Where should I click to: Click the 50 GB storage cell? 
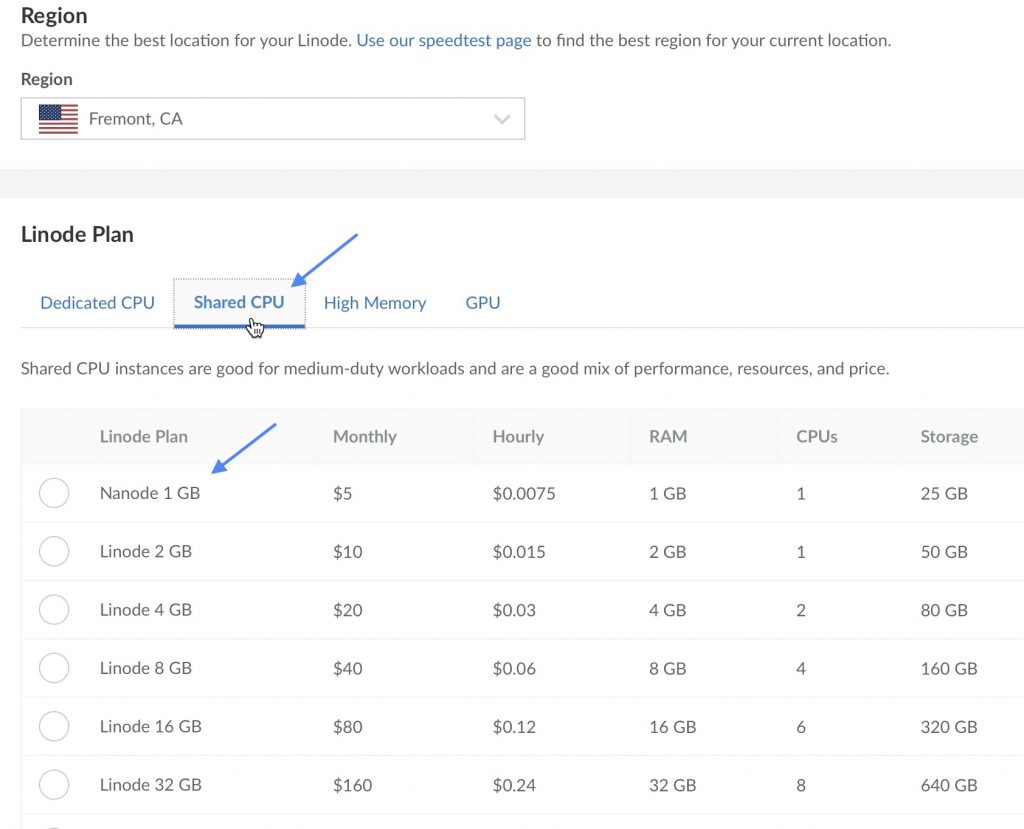(944, 552)
